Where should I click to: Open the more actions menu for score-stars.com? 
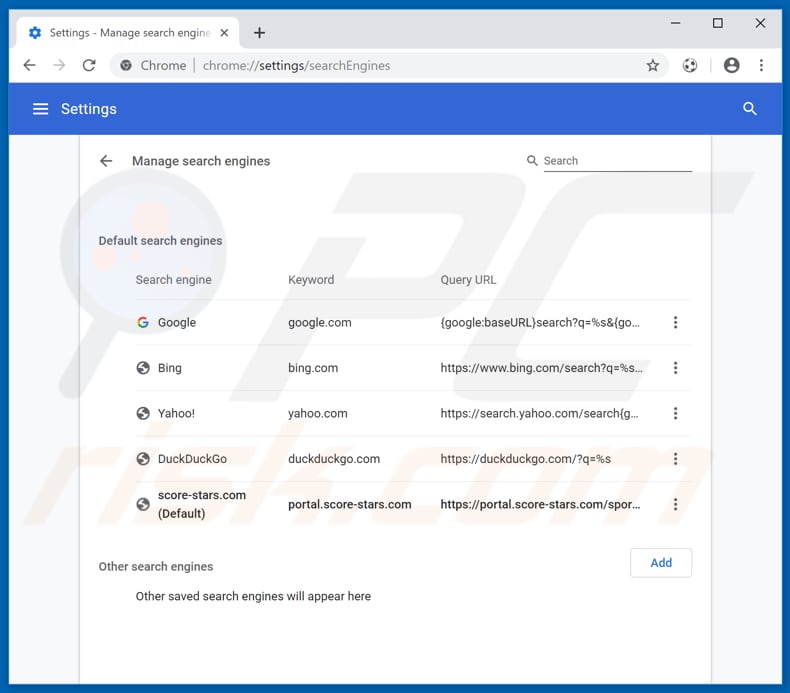point(675,504)
